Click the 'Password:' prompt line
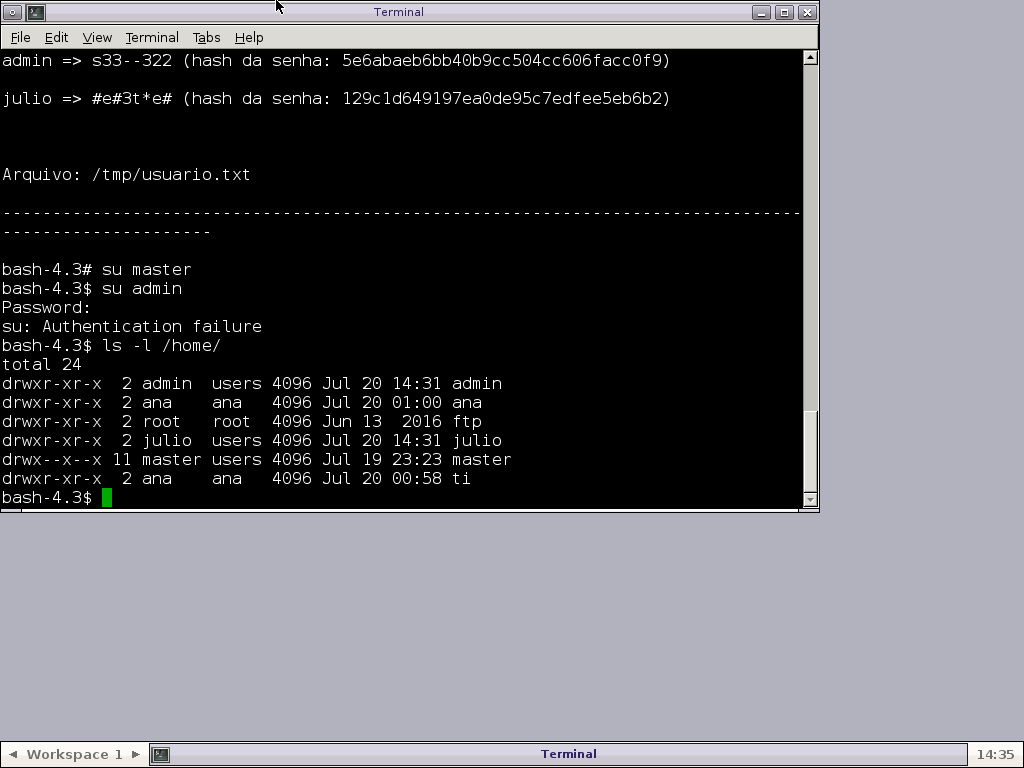The width and height of the screenshot is (1024, 768). (46, 308)
